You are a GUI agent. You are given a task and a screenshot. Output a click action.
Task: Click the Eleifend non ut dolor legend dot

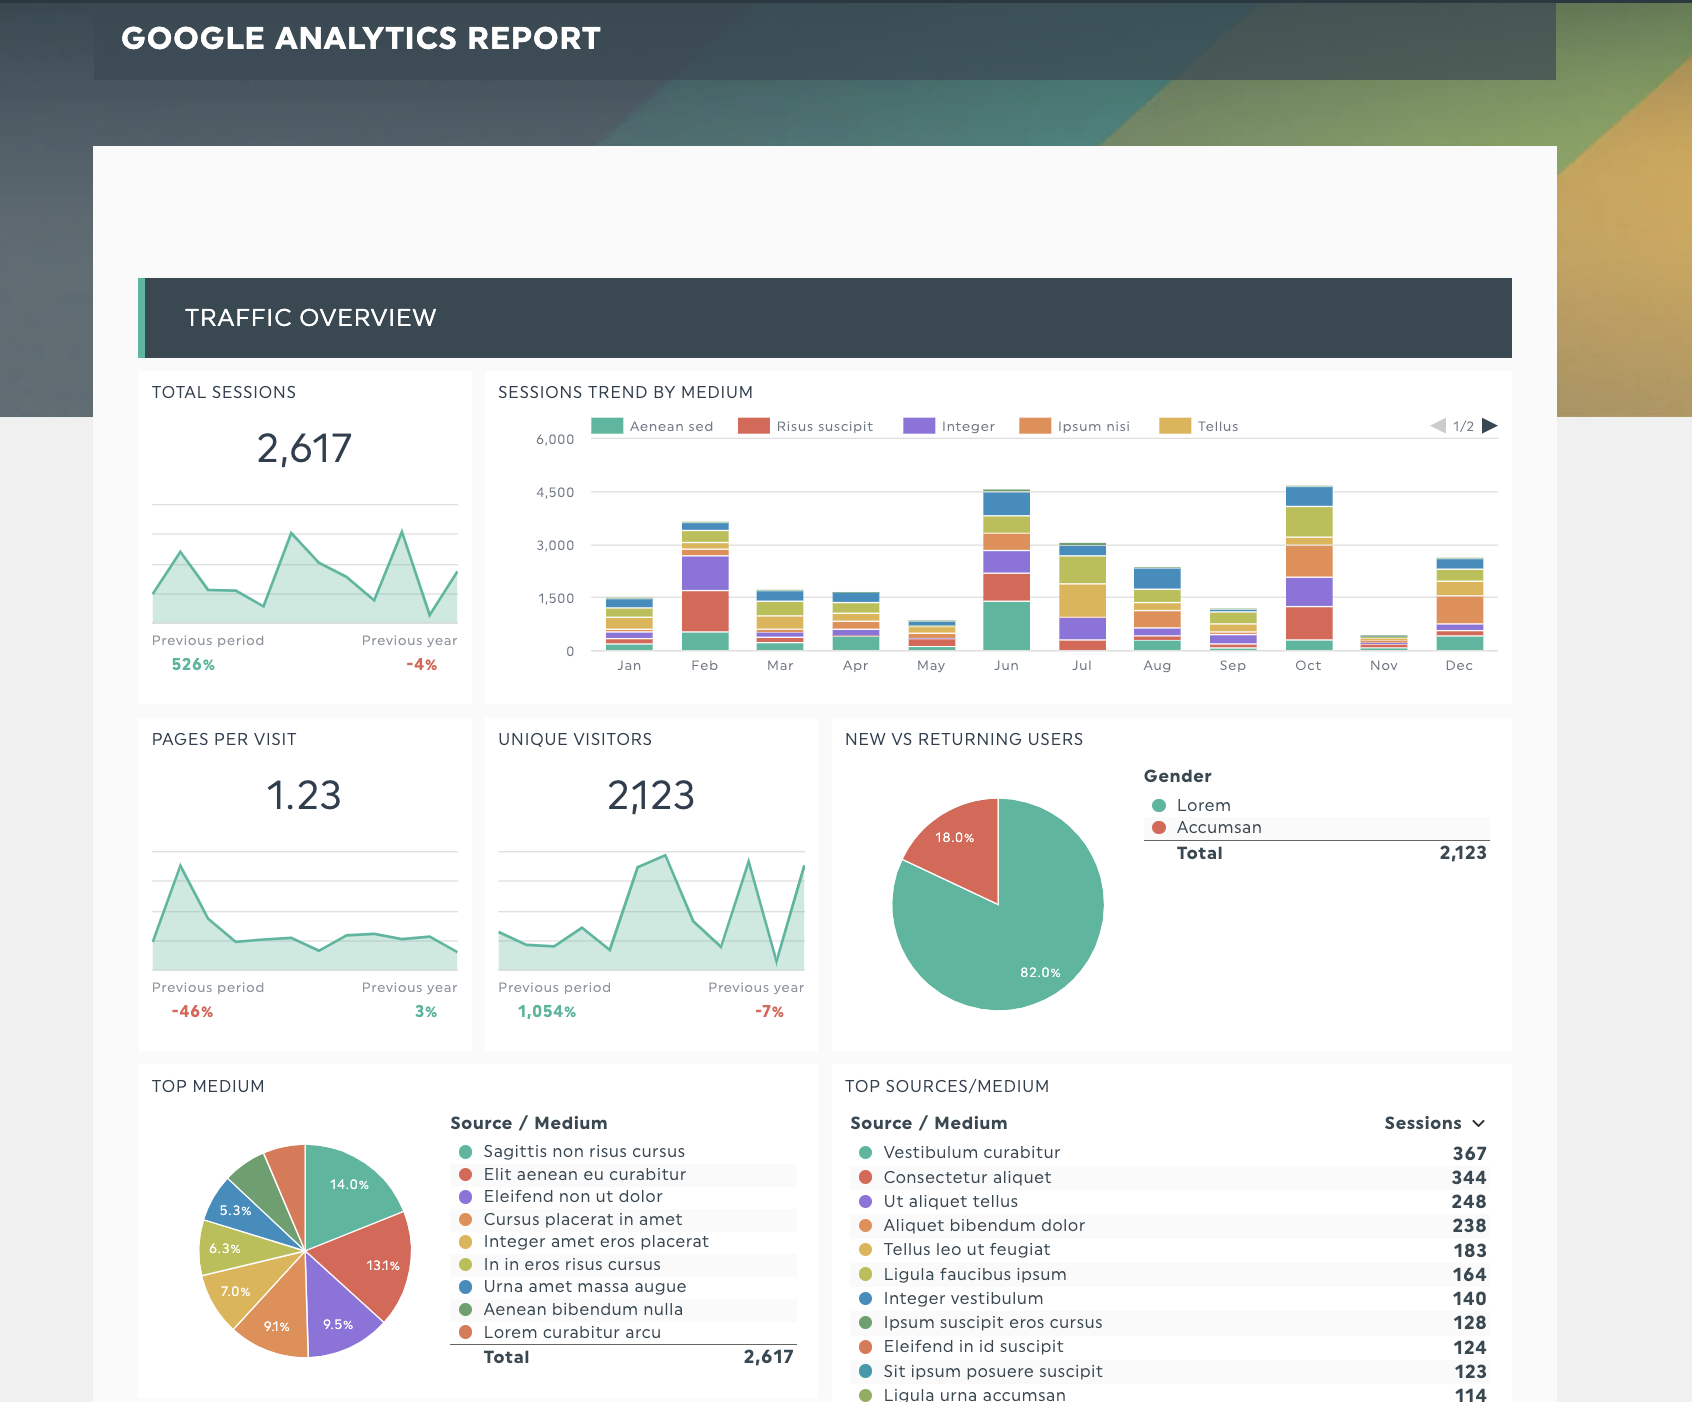coord(464,1197)
